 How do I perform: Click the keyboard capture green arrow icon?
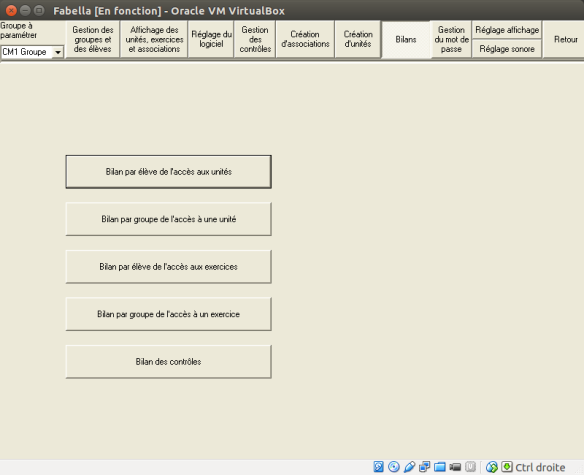click(x=507, y=467)
